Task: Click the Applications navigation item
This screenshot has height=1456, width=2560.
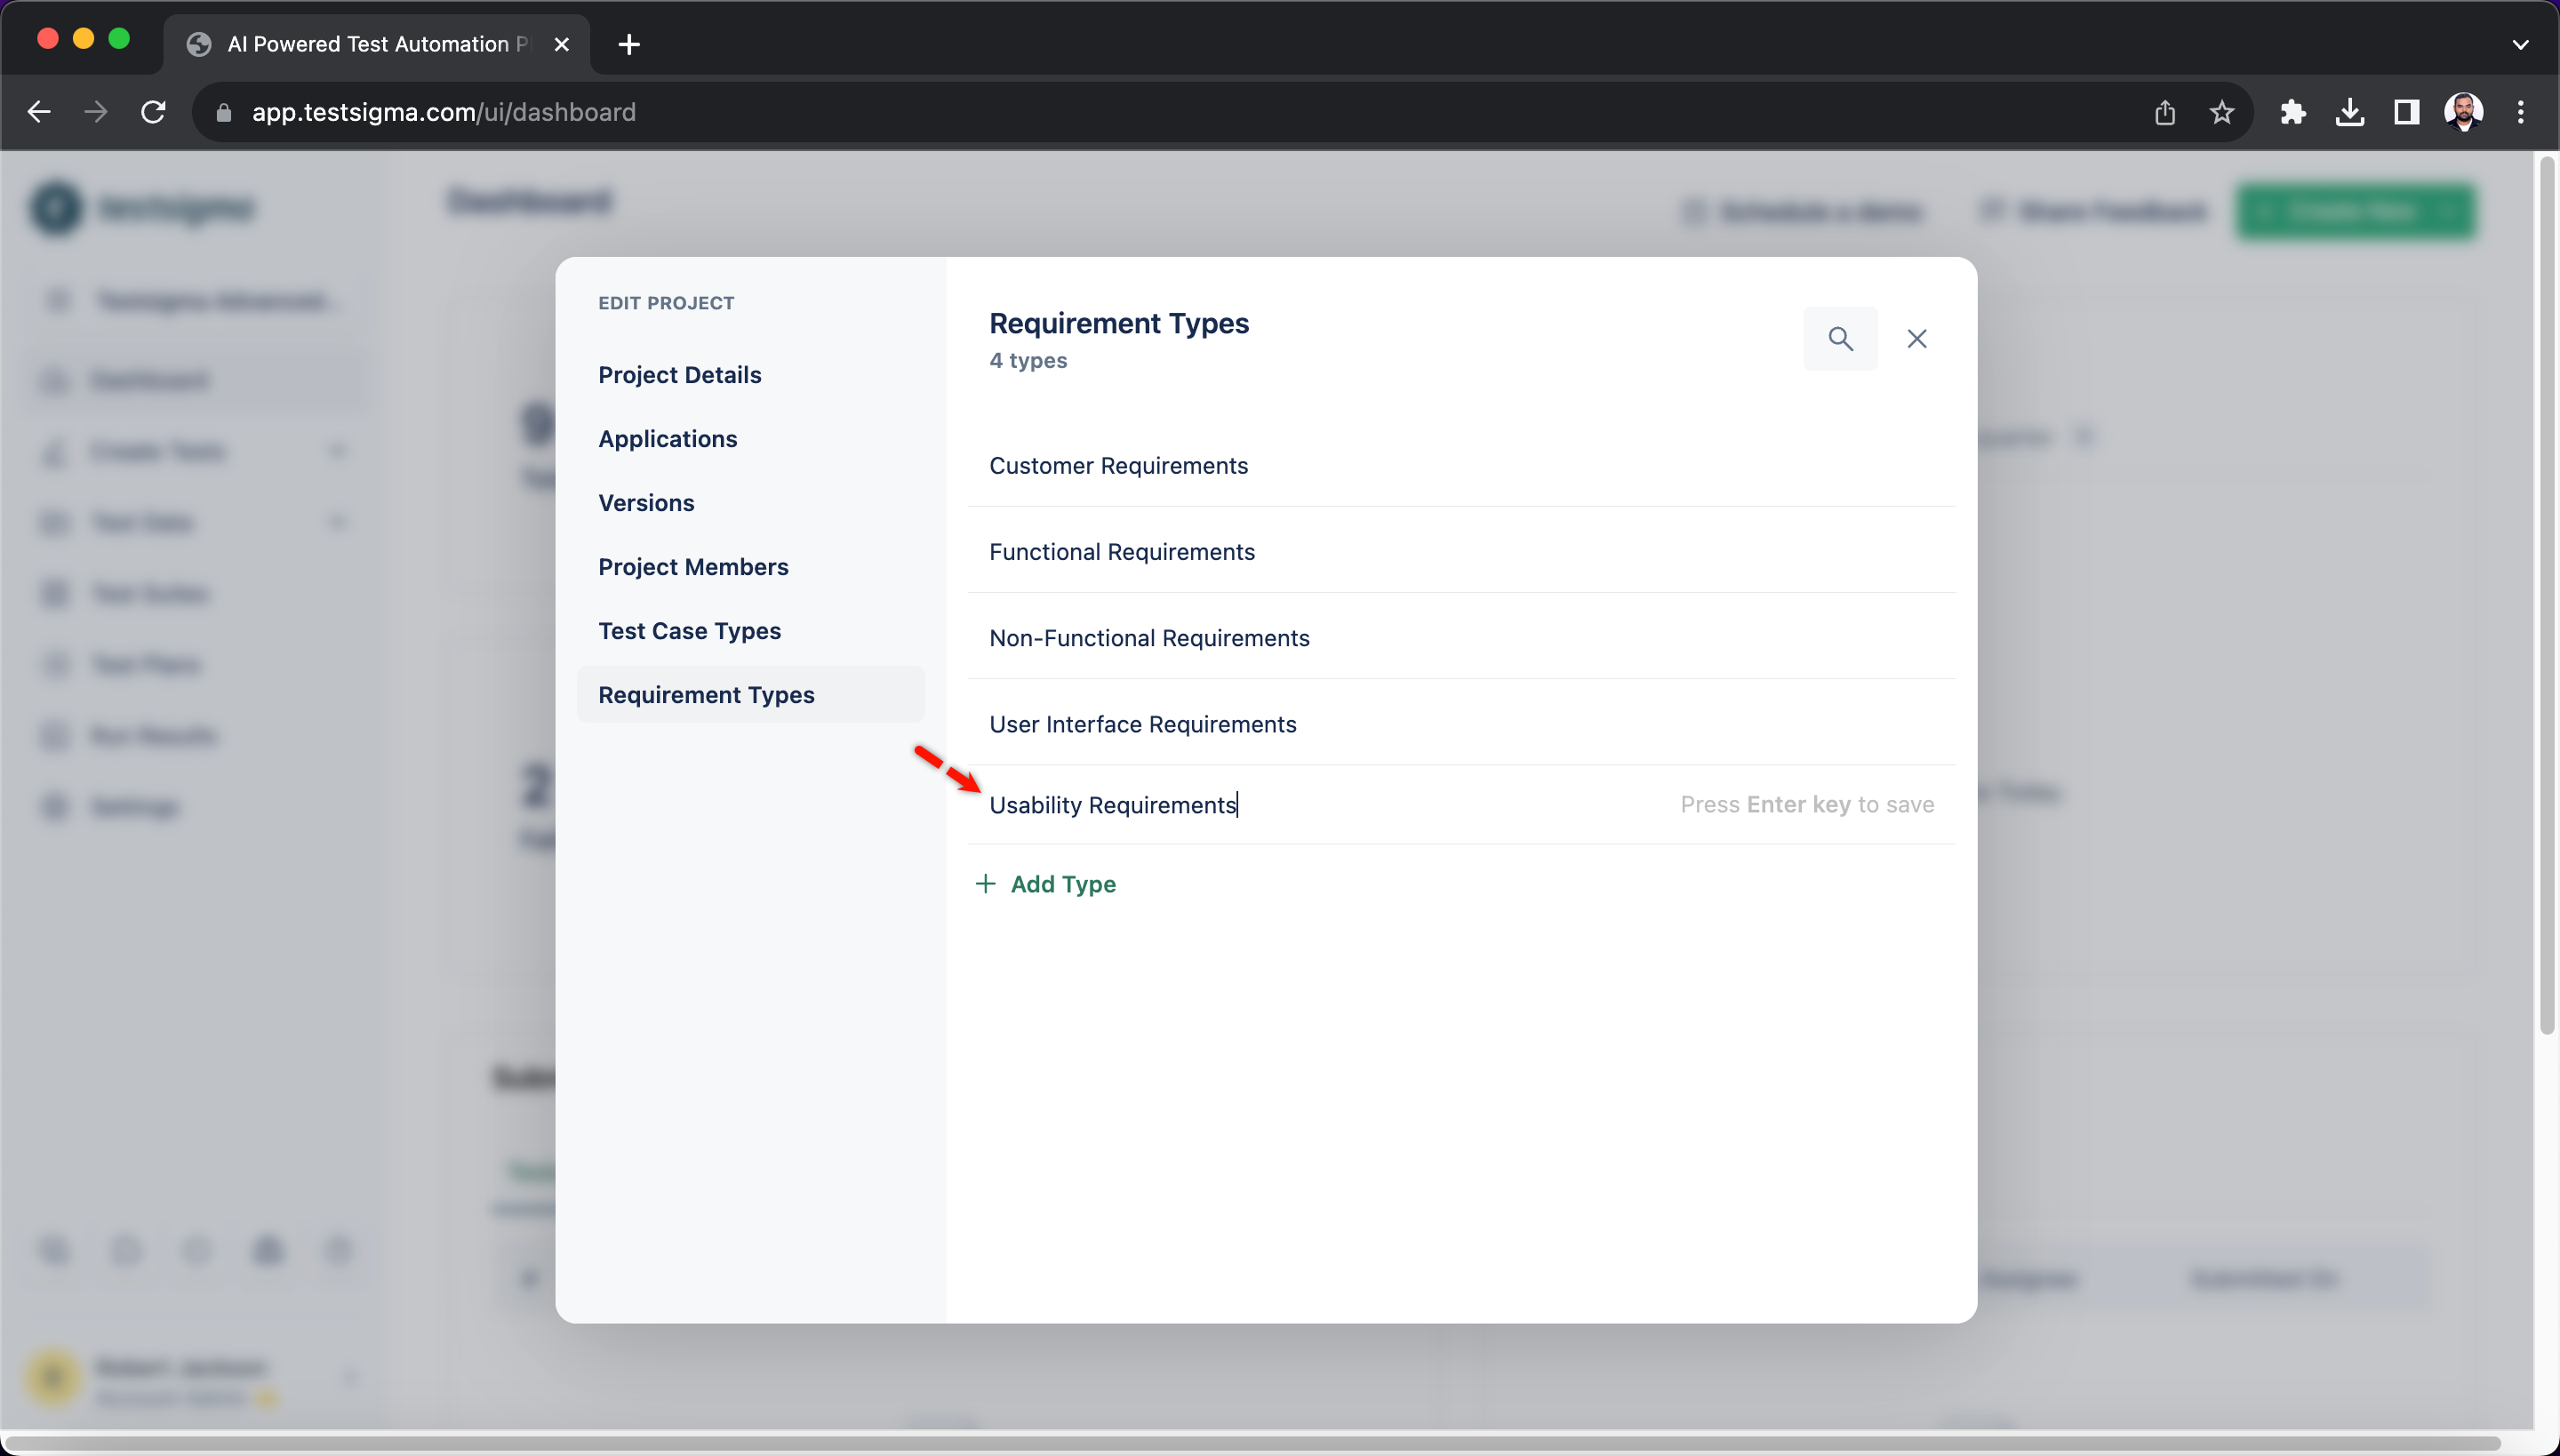Action: [667, 438]
